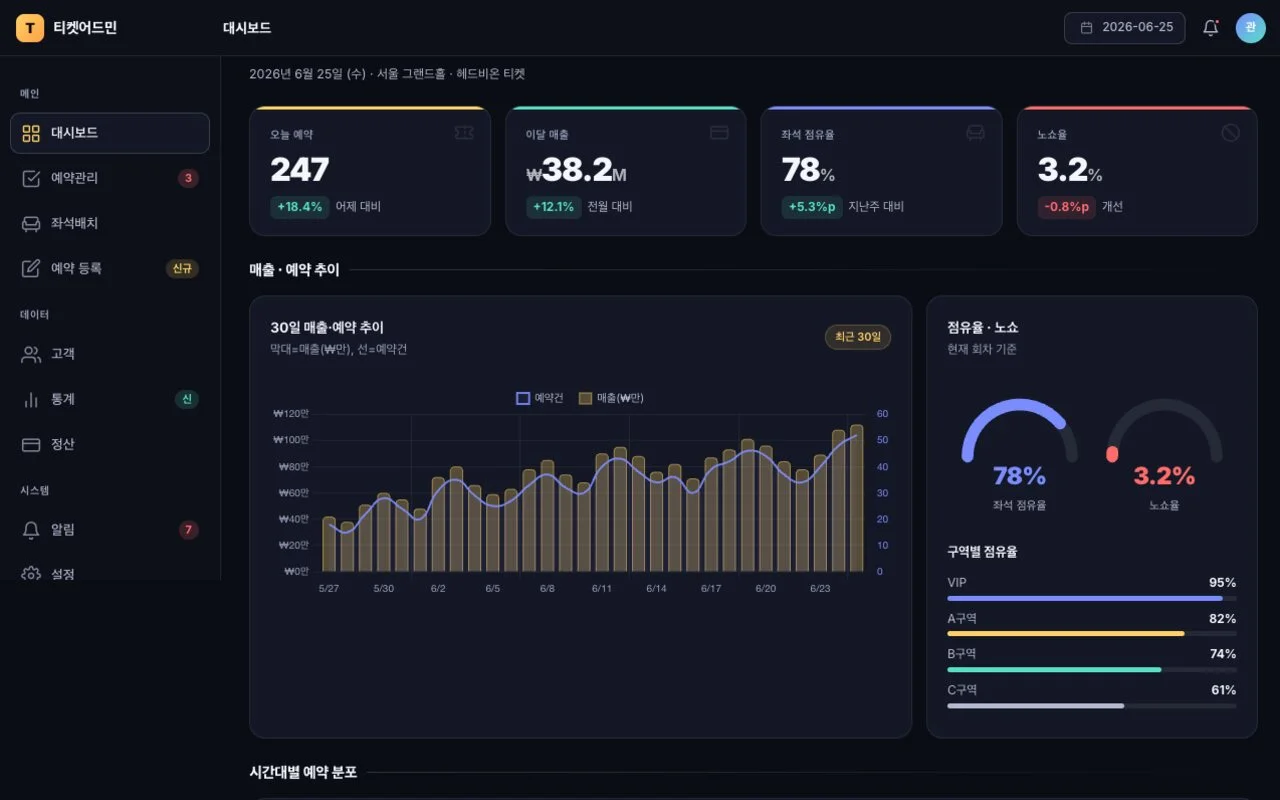Image resolution: width=1280 pixels, height=800 pixels.
Task: Click the 95% VIP value
Action: click(x=1222, y=583)
